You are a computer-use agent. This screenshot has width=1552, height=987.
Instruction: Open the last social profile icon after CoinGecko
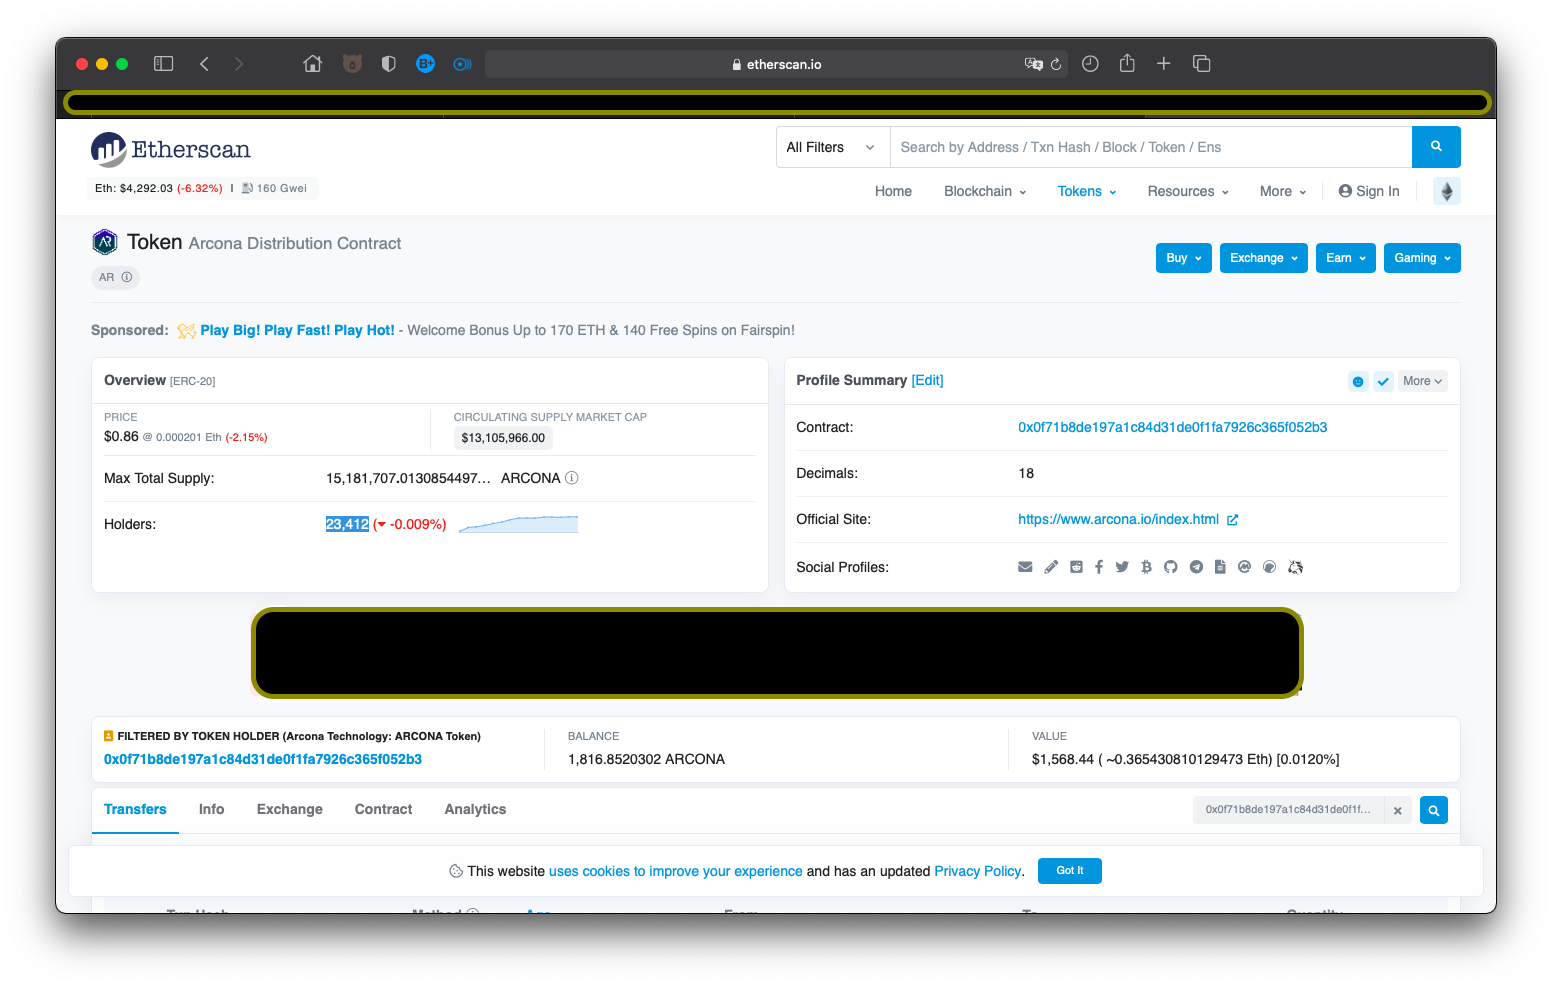click(x=1296, y=567)
